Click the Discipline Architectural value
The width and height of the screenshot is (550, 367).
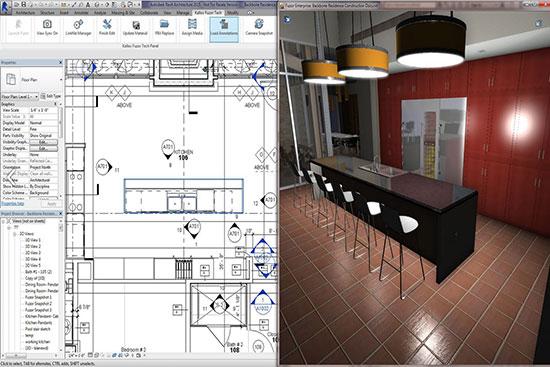pos(43,180)
